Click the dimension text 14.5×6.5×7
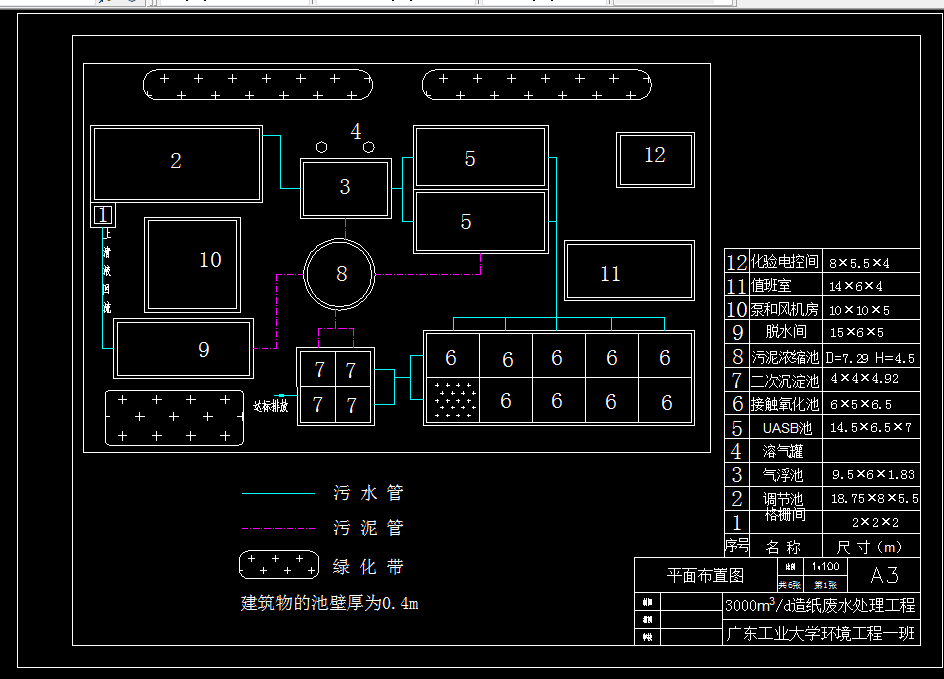 [x=872, y=427]
